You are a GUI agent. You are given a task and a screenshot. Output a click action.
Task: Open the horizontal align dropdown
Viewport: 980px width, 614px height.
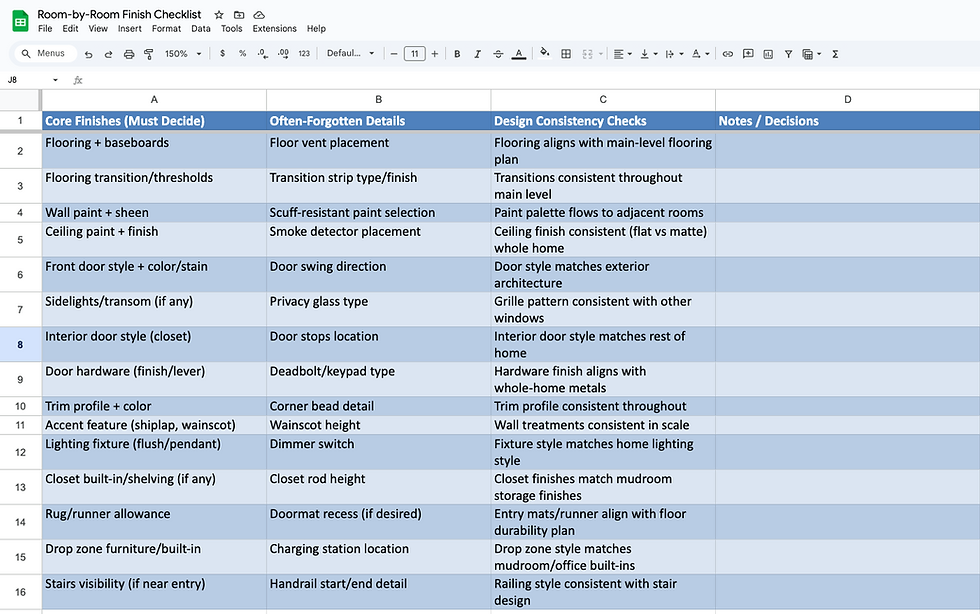click(x=622, y=54)
